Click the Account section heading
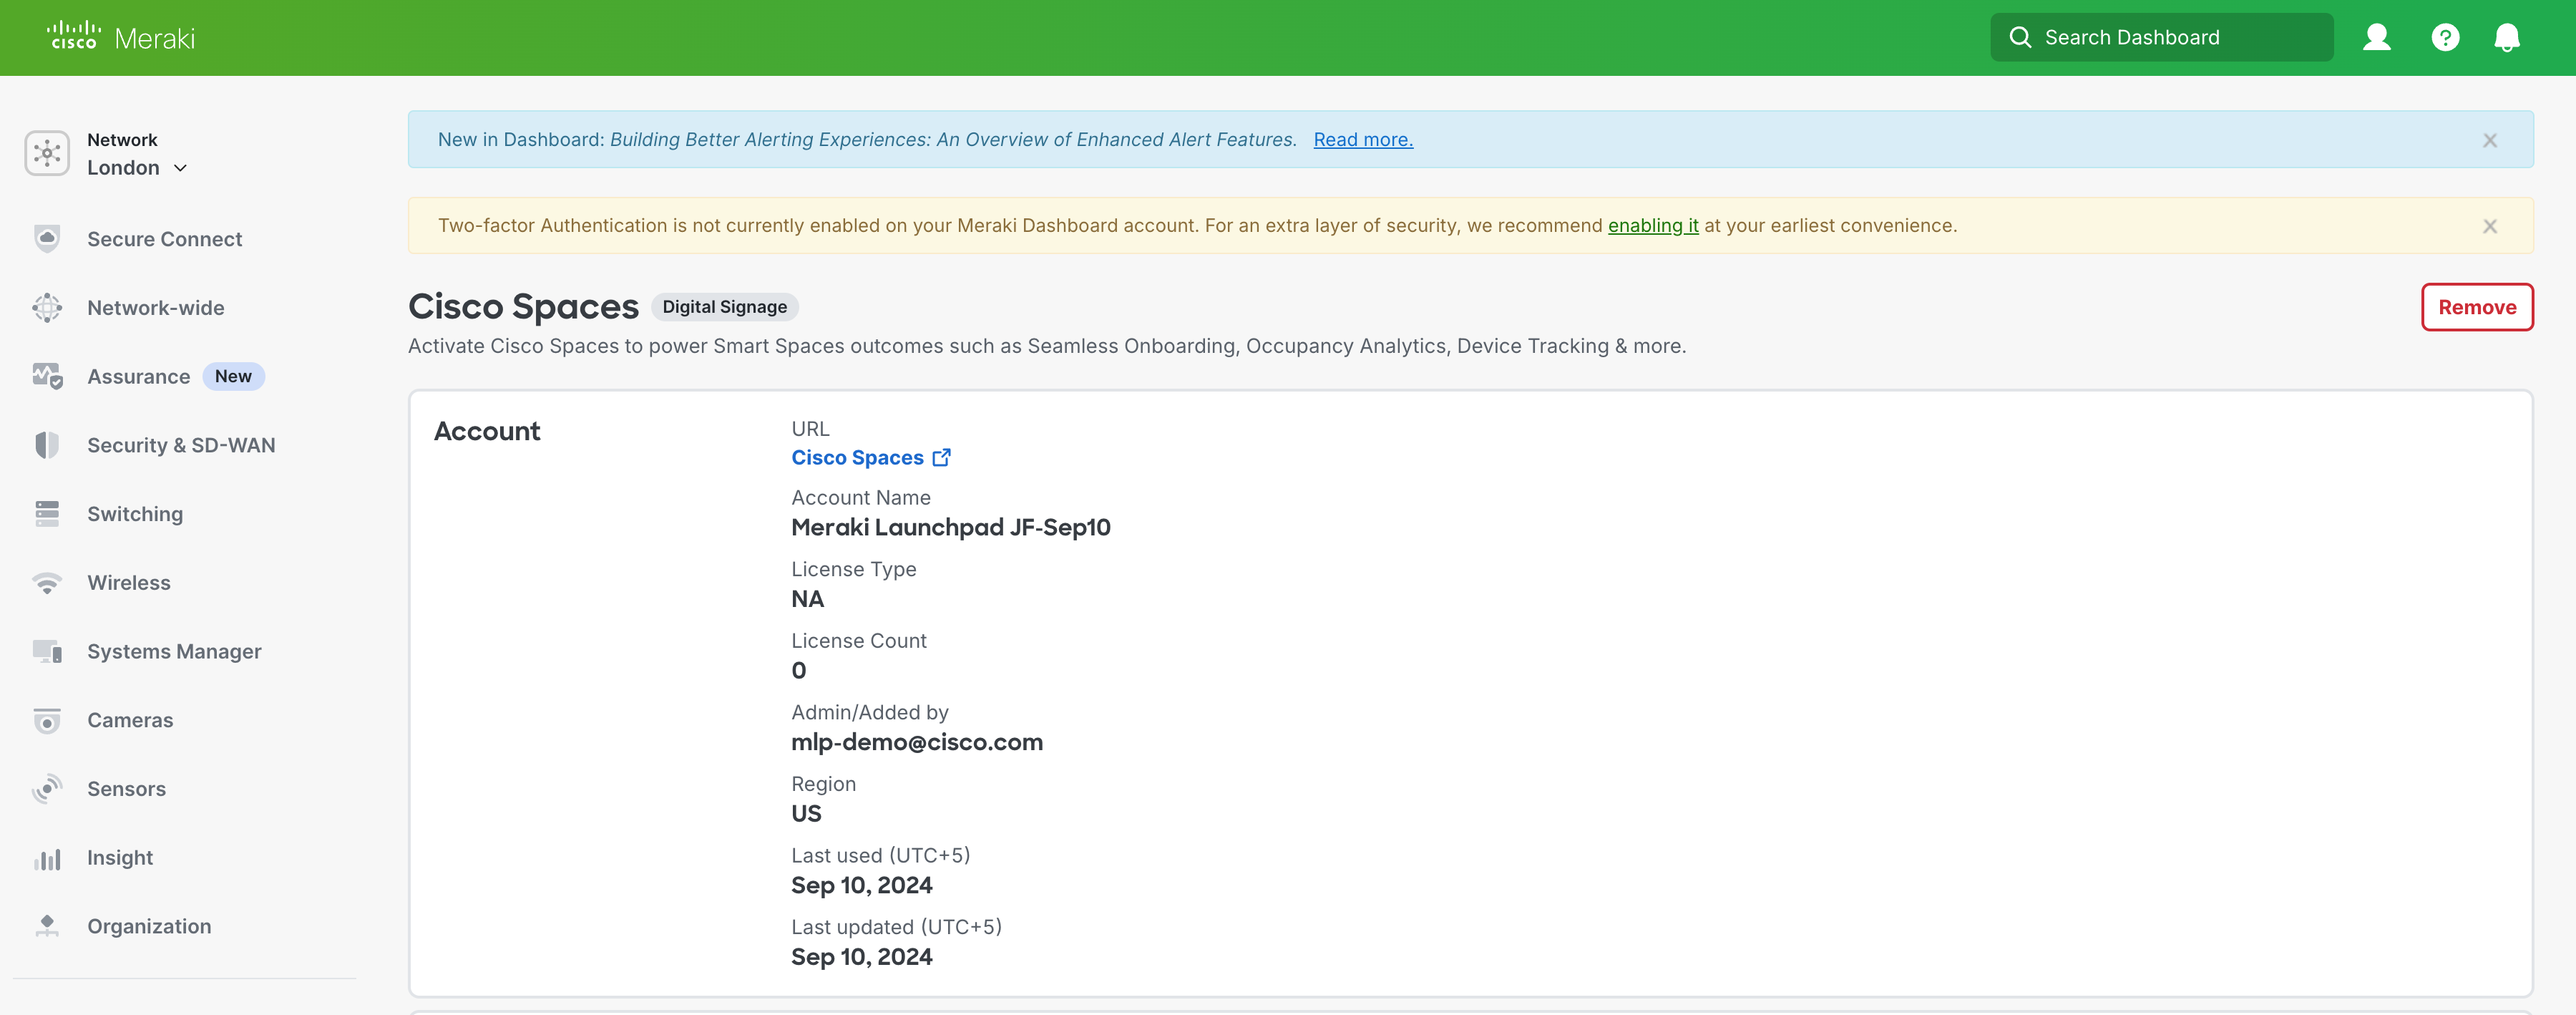The width and height of the screenshot is (2576, 1015). point(487,431)
